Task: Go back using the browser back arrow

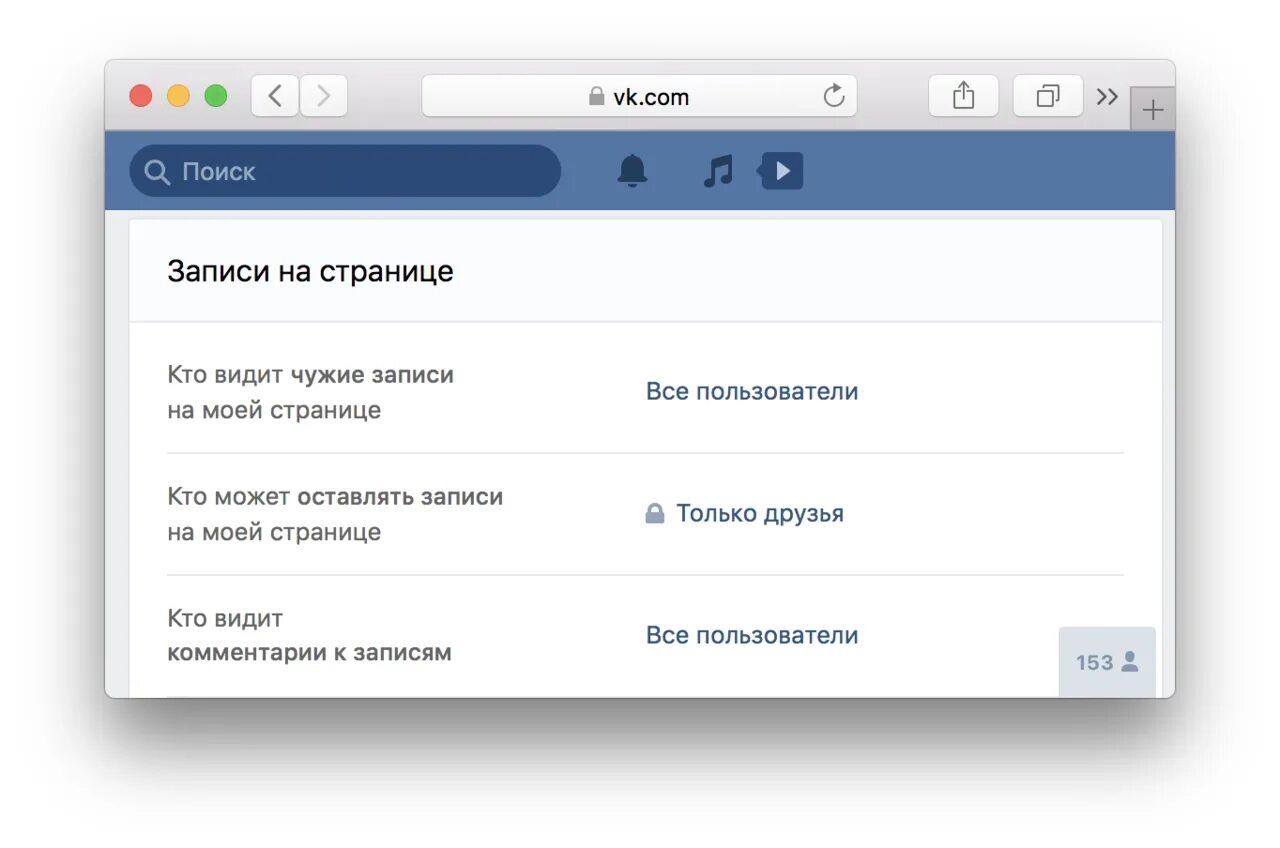Action: (274, 95)
